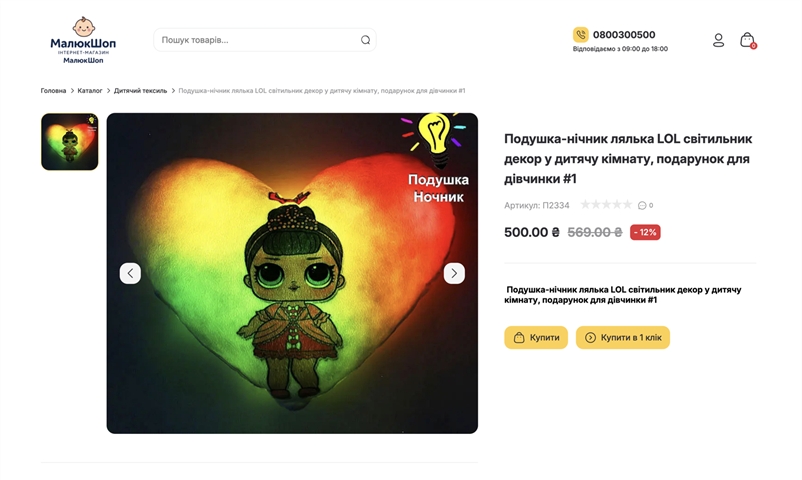The width and height of the screenshot is (802, 480).
Task: Show previous product image
Action: point(130,273)
